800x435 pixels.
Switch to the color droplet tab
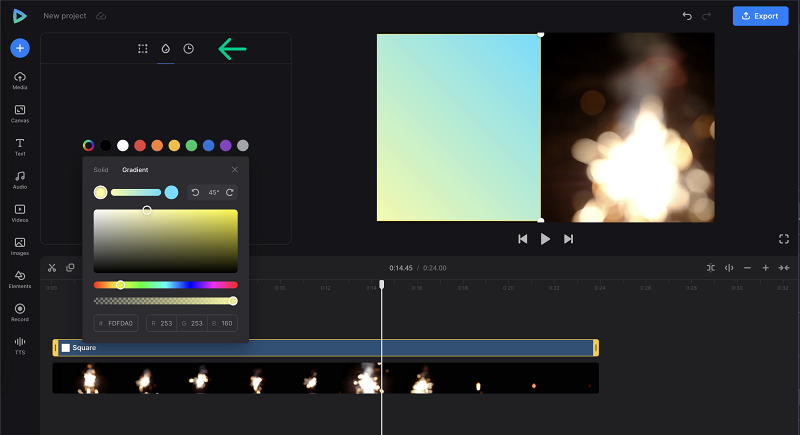click(165, 48)
